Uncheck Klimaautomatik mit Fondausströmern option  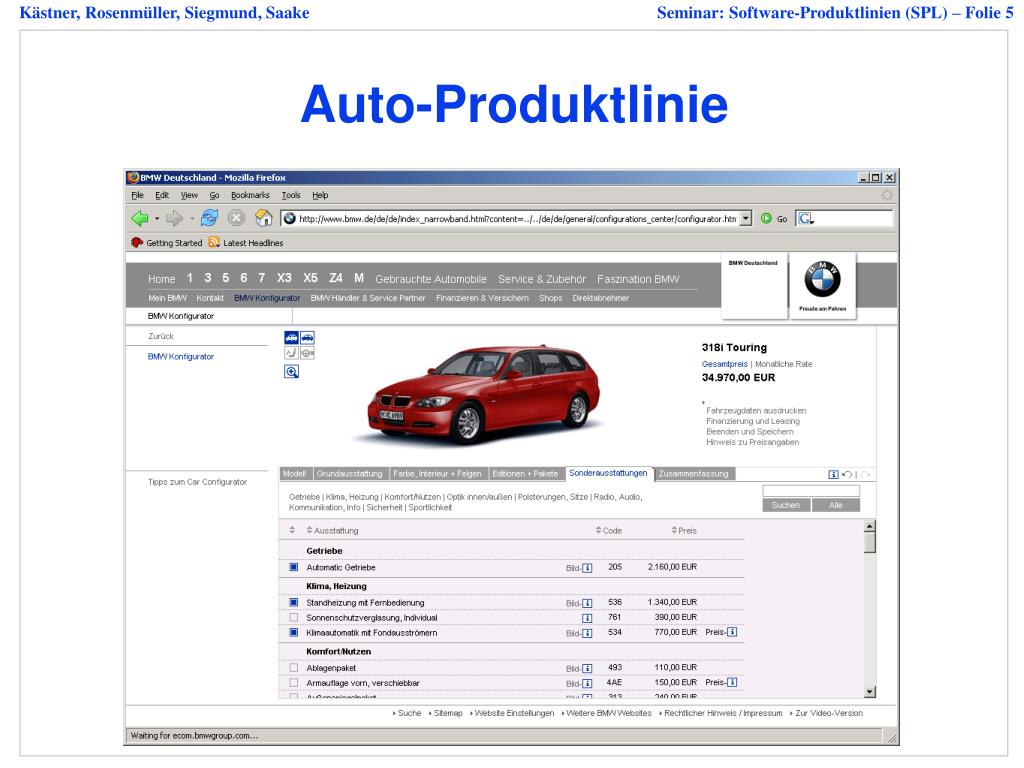coord(294,632)
